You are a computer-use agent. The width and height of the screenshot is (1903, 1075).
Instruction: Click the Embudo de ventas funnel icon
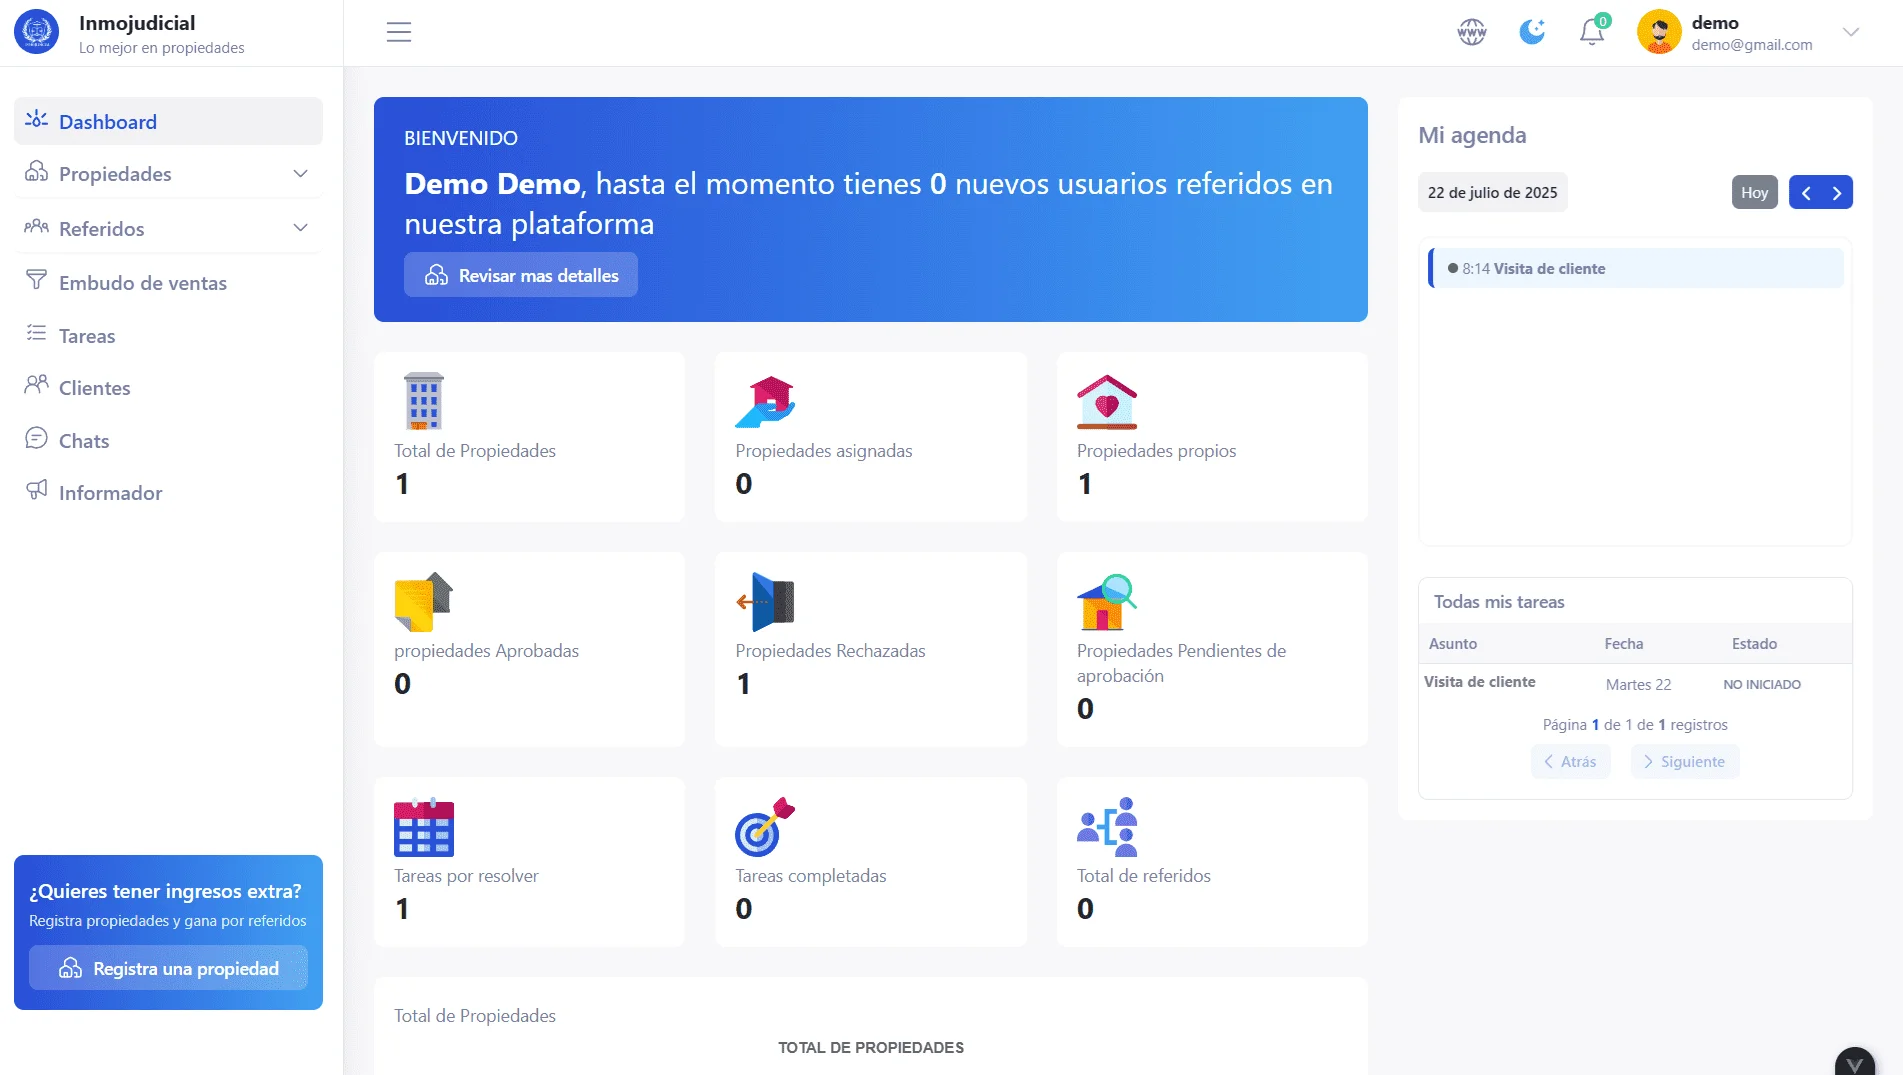[36, 280]
